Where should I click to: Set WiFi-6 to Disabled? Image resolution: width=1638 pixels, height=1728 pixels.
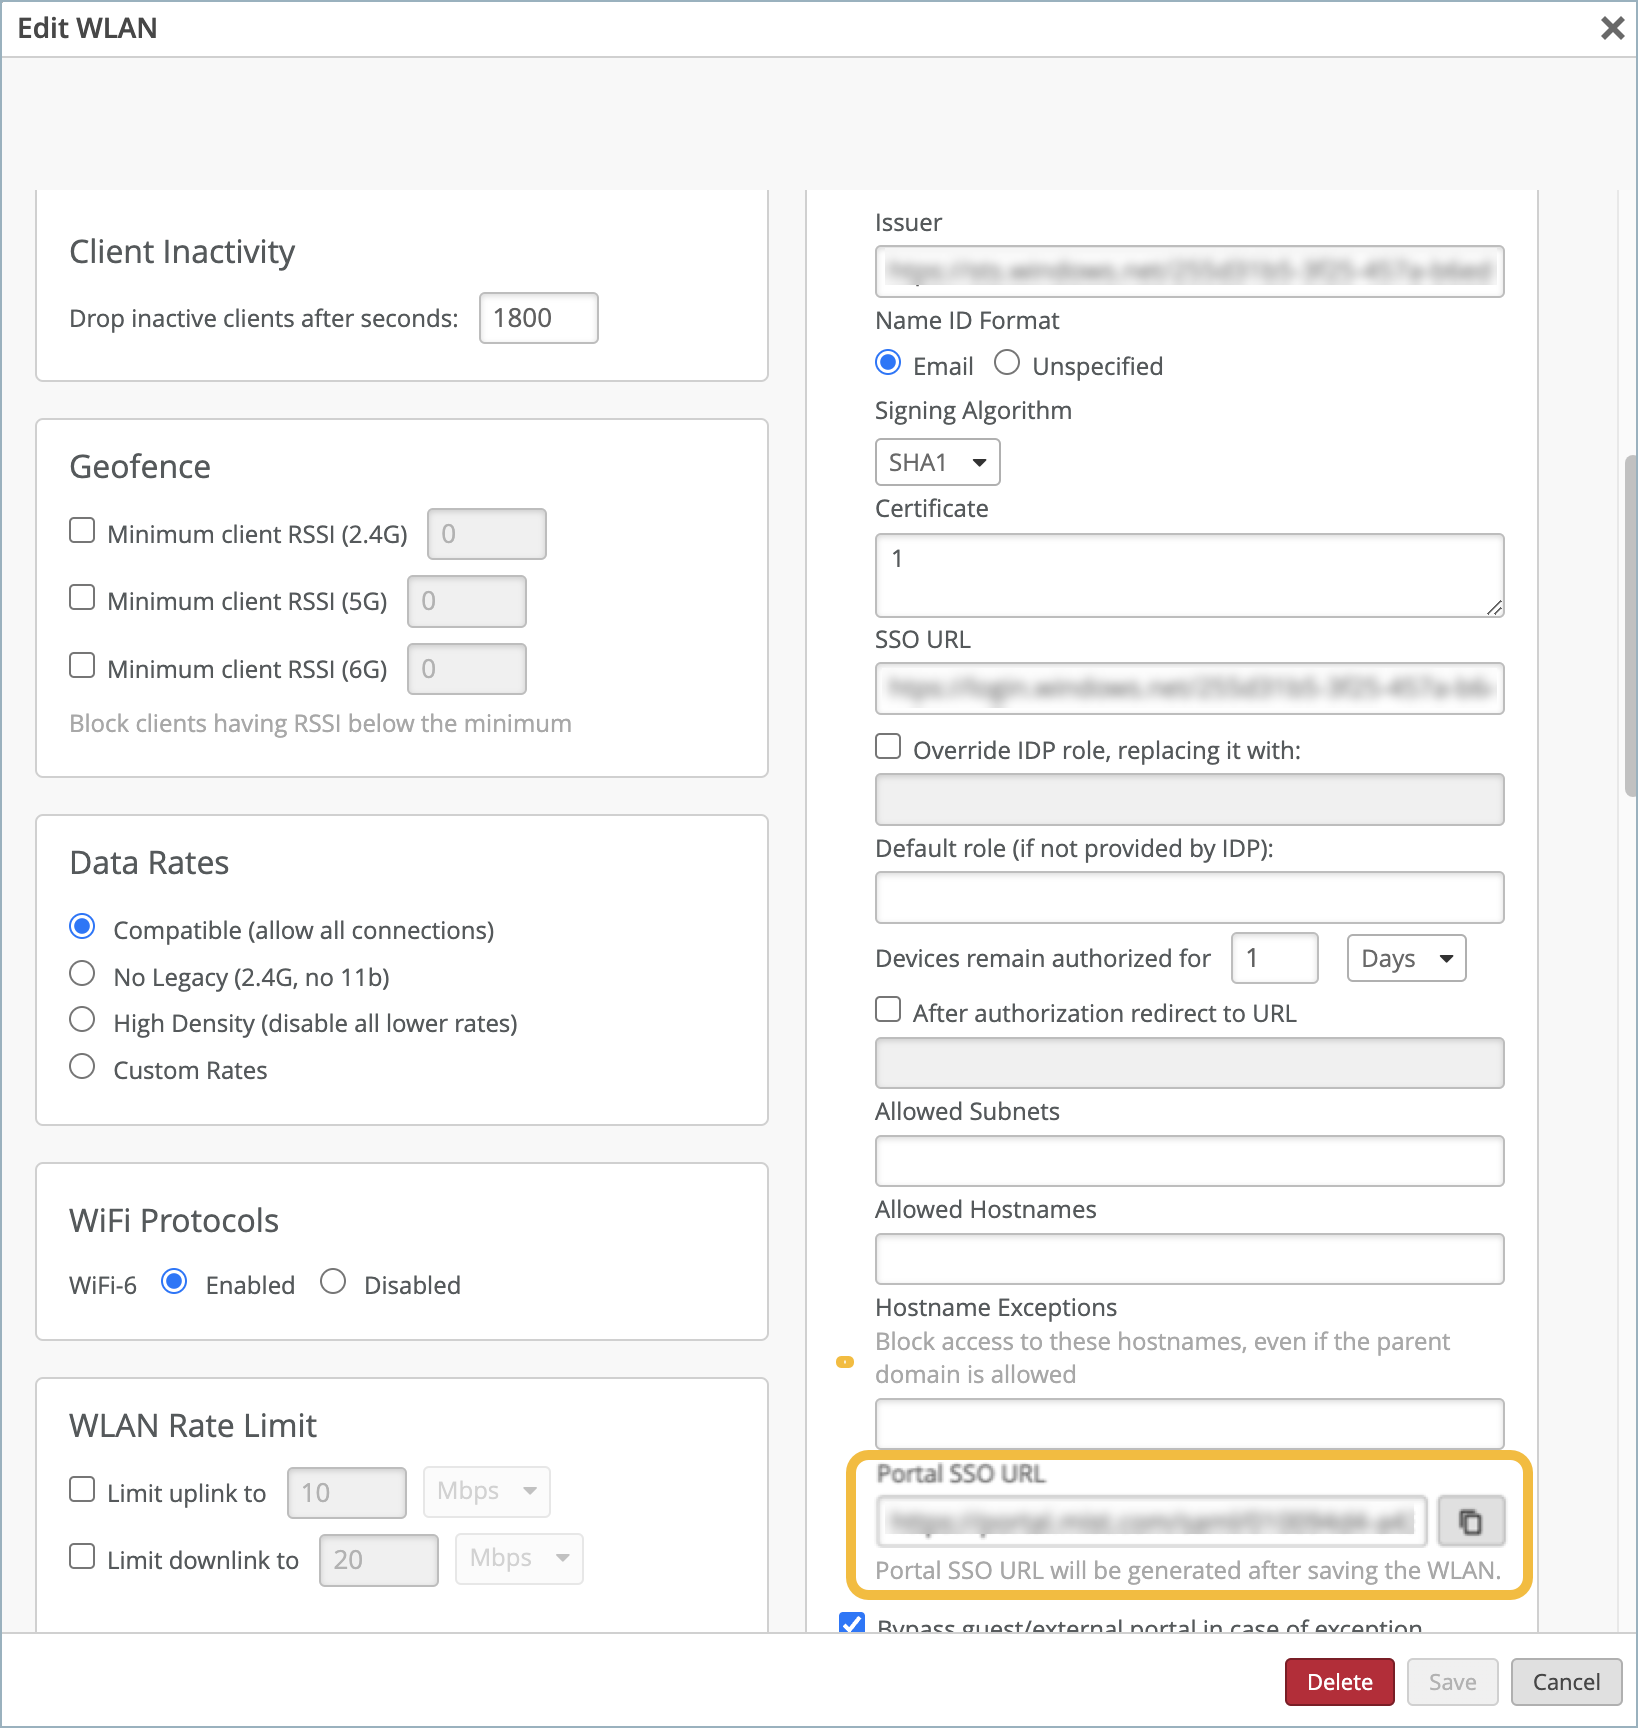point(333,1282)
